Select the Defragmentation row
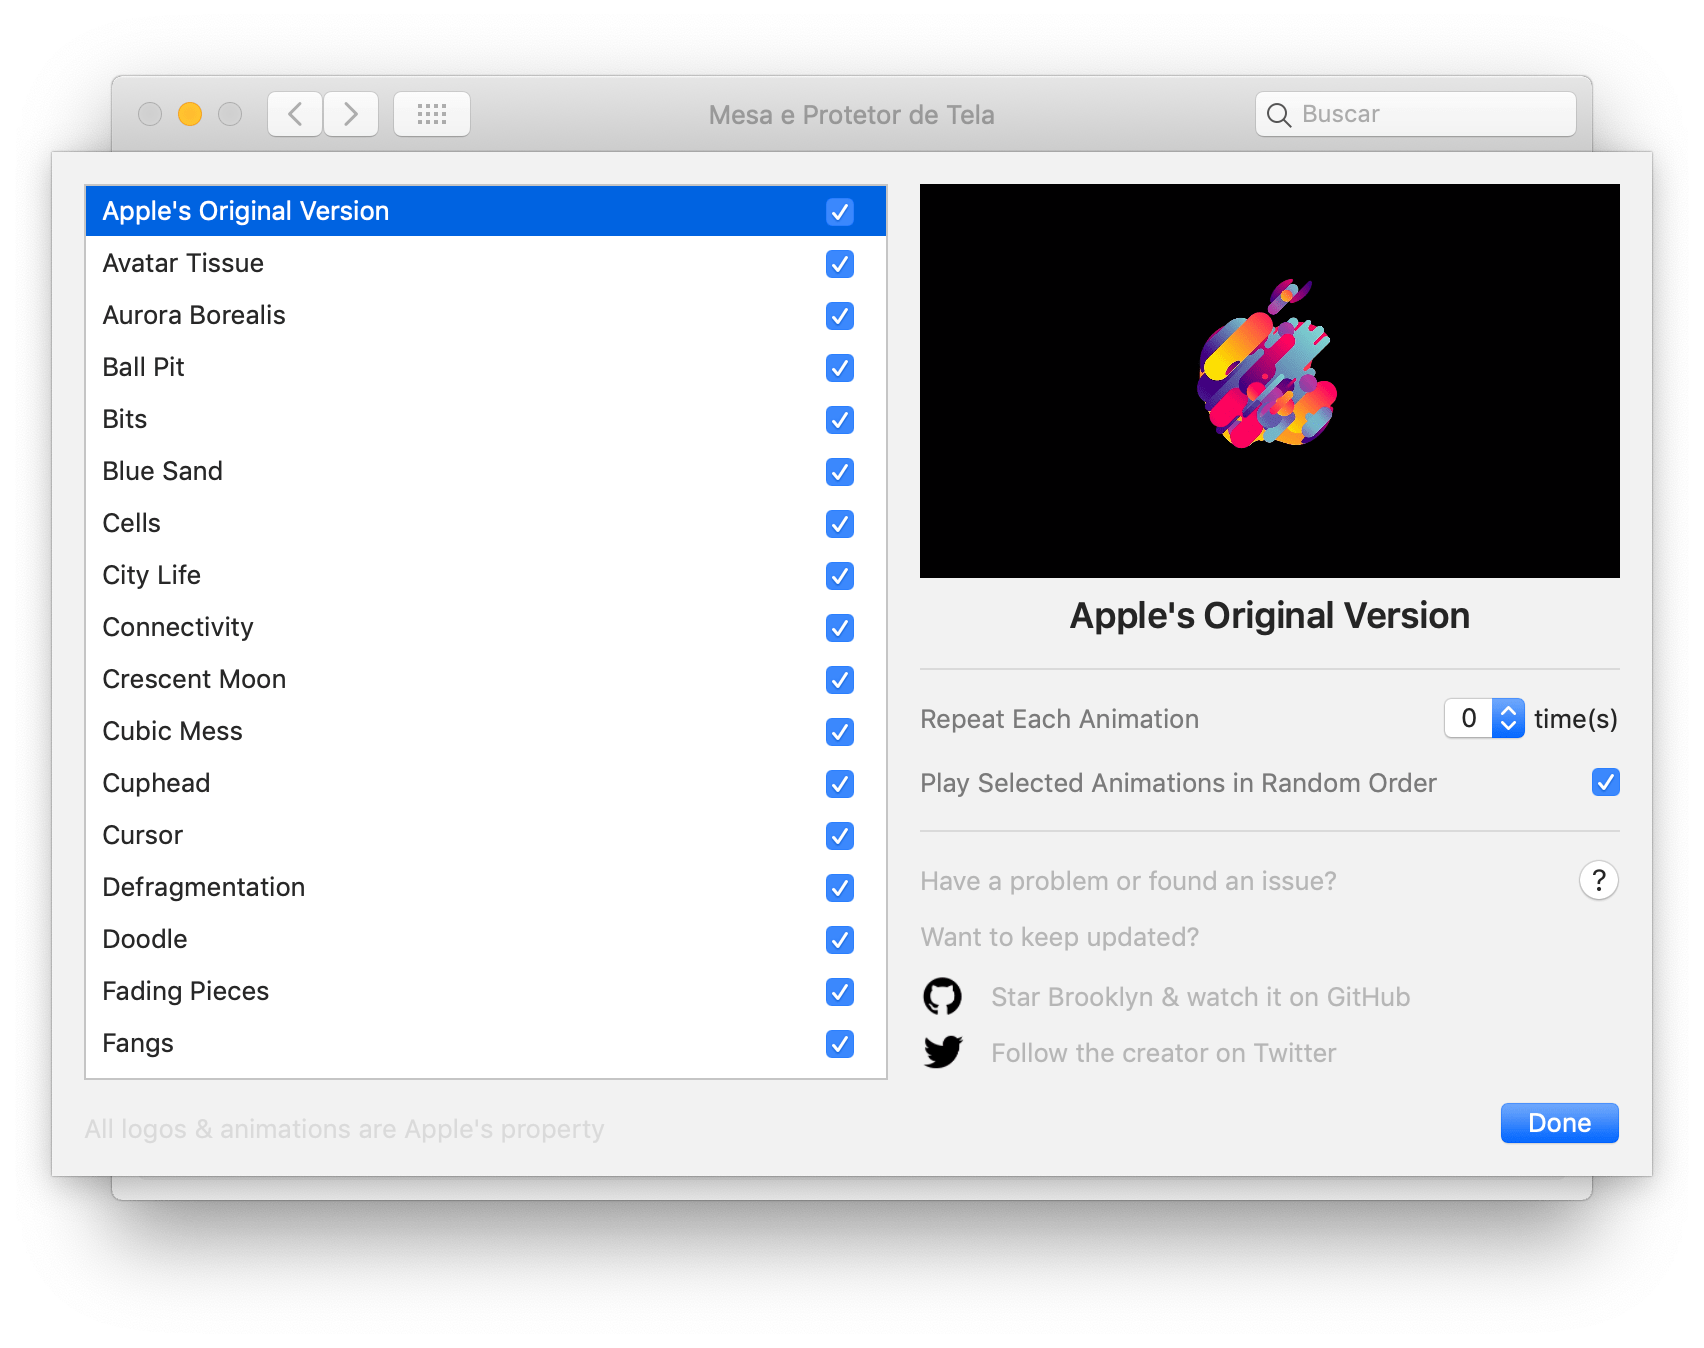This screenshot has width=1704, height=1348. coord(486,887)
